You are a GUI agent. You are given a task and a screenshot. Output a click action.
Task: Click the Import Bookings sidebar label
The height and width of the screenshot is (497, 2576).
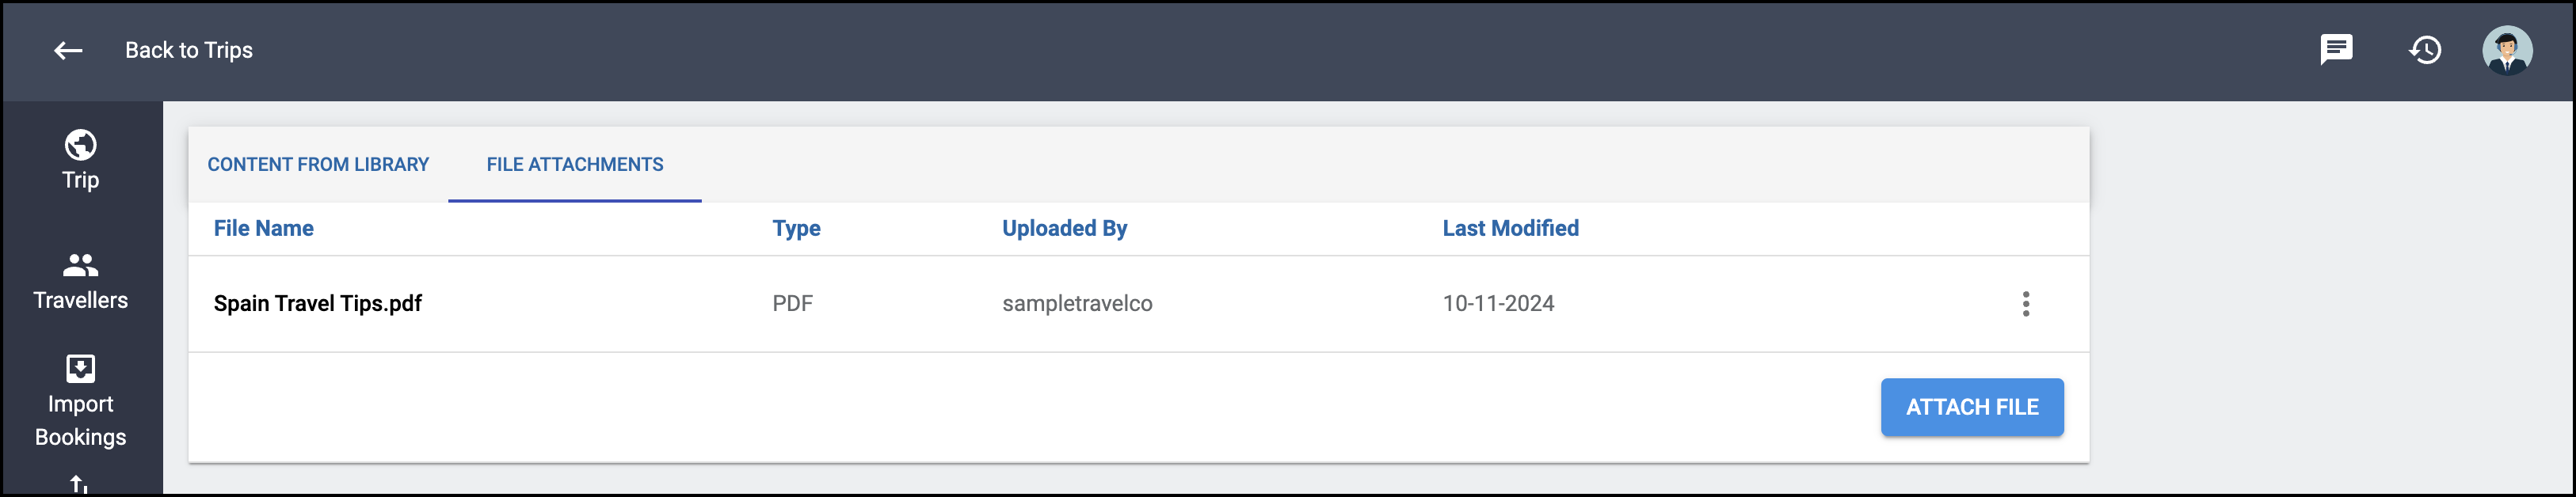[81, 421]
